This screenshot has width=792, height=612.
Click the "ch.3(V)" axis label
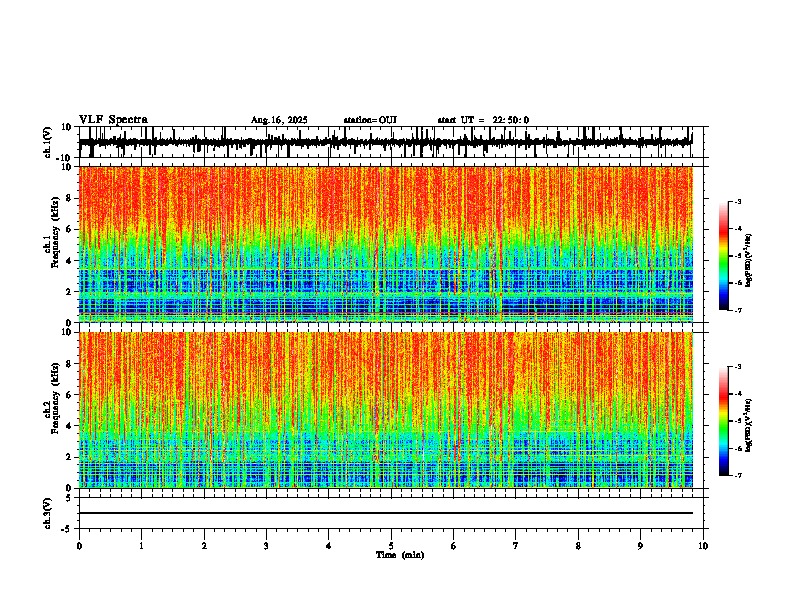click(x=48, y=513)
